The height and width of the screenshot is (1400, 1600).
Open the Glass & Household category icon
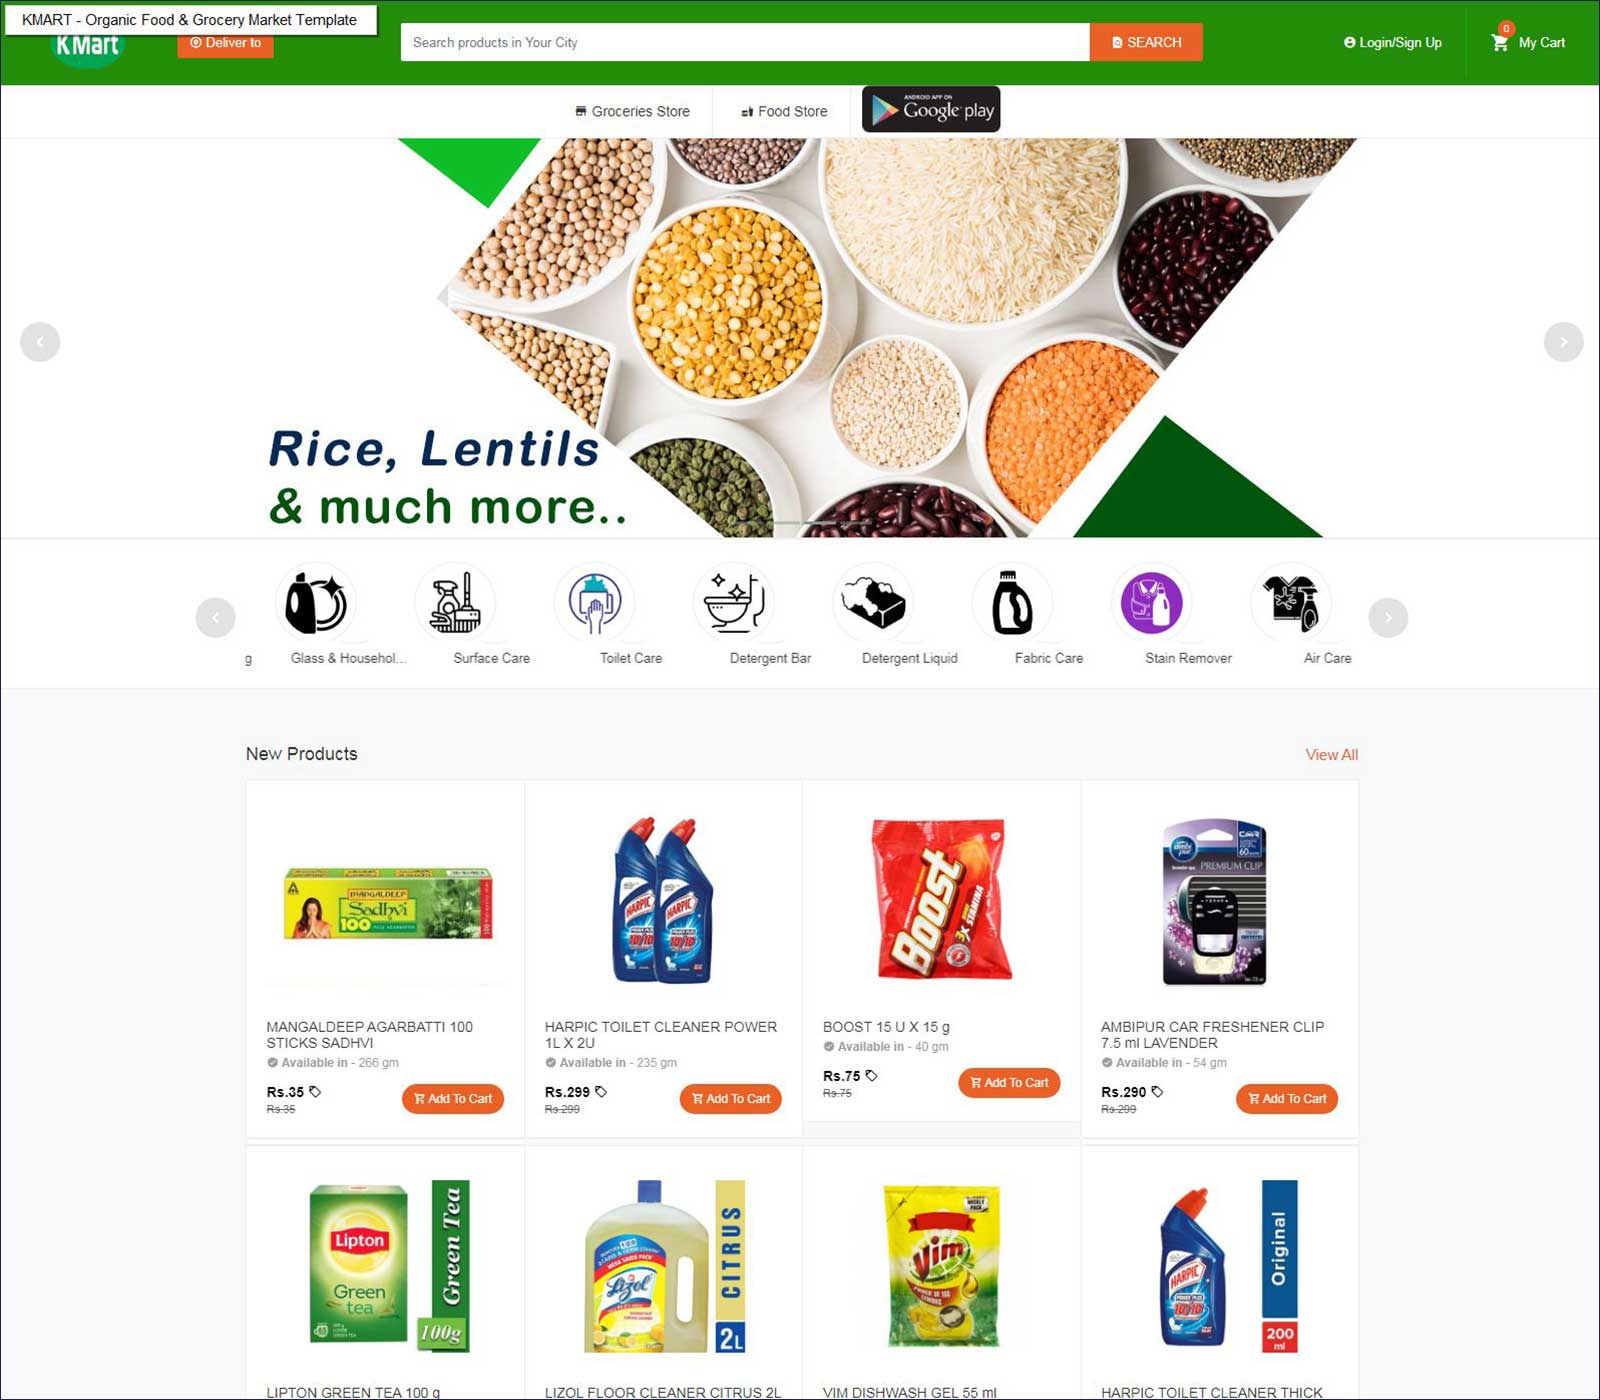coord(316,603)
